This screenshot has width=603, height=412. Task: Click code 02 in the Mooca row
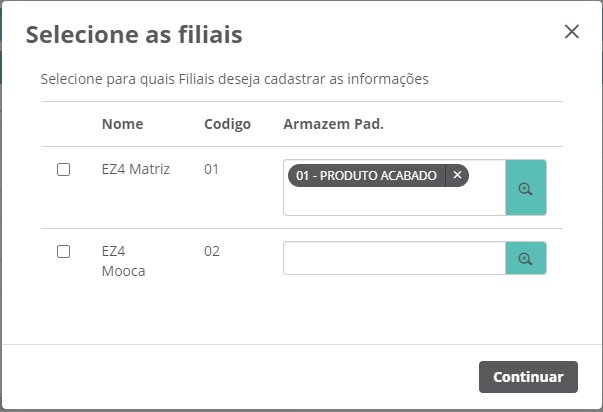212,251
